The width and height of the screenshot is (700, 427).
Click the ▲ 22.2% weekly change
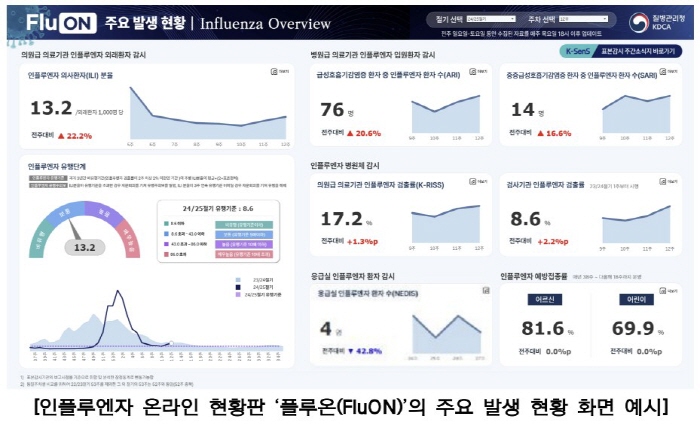click(75, 136)
